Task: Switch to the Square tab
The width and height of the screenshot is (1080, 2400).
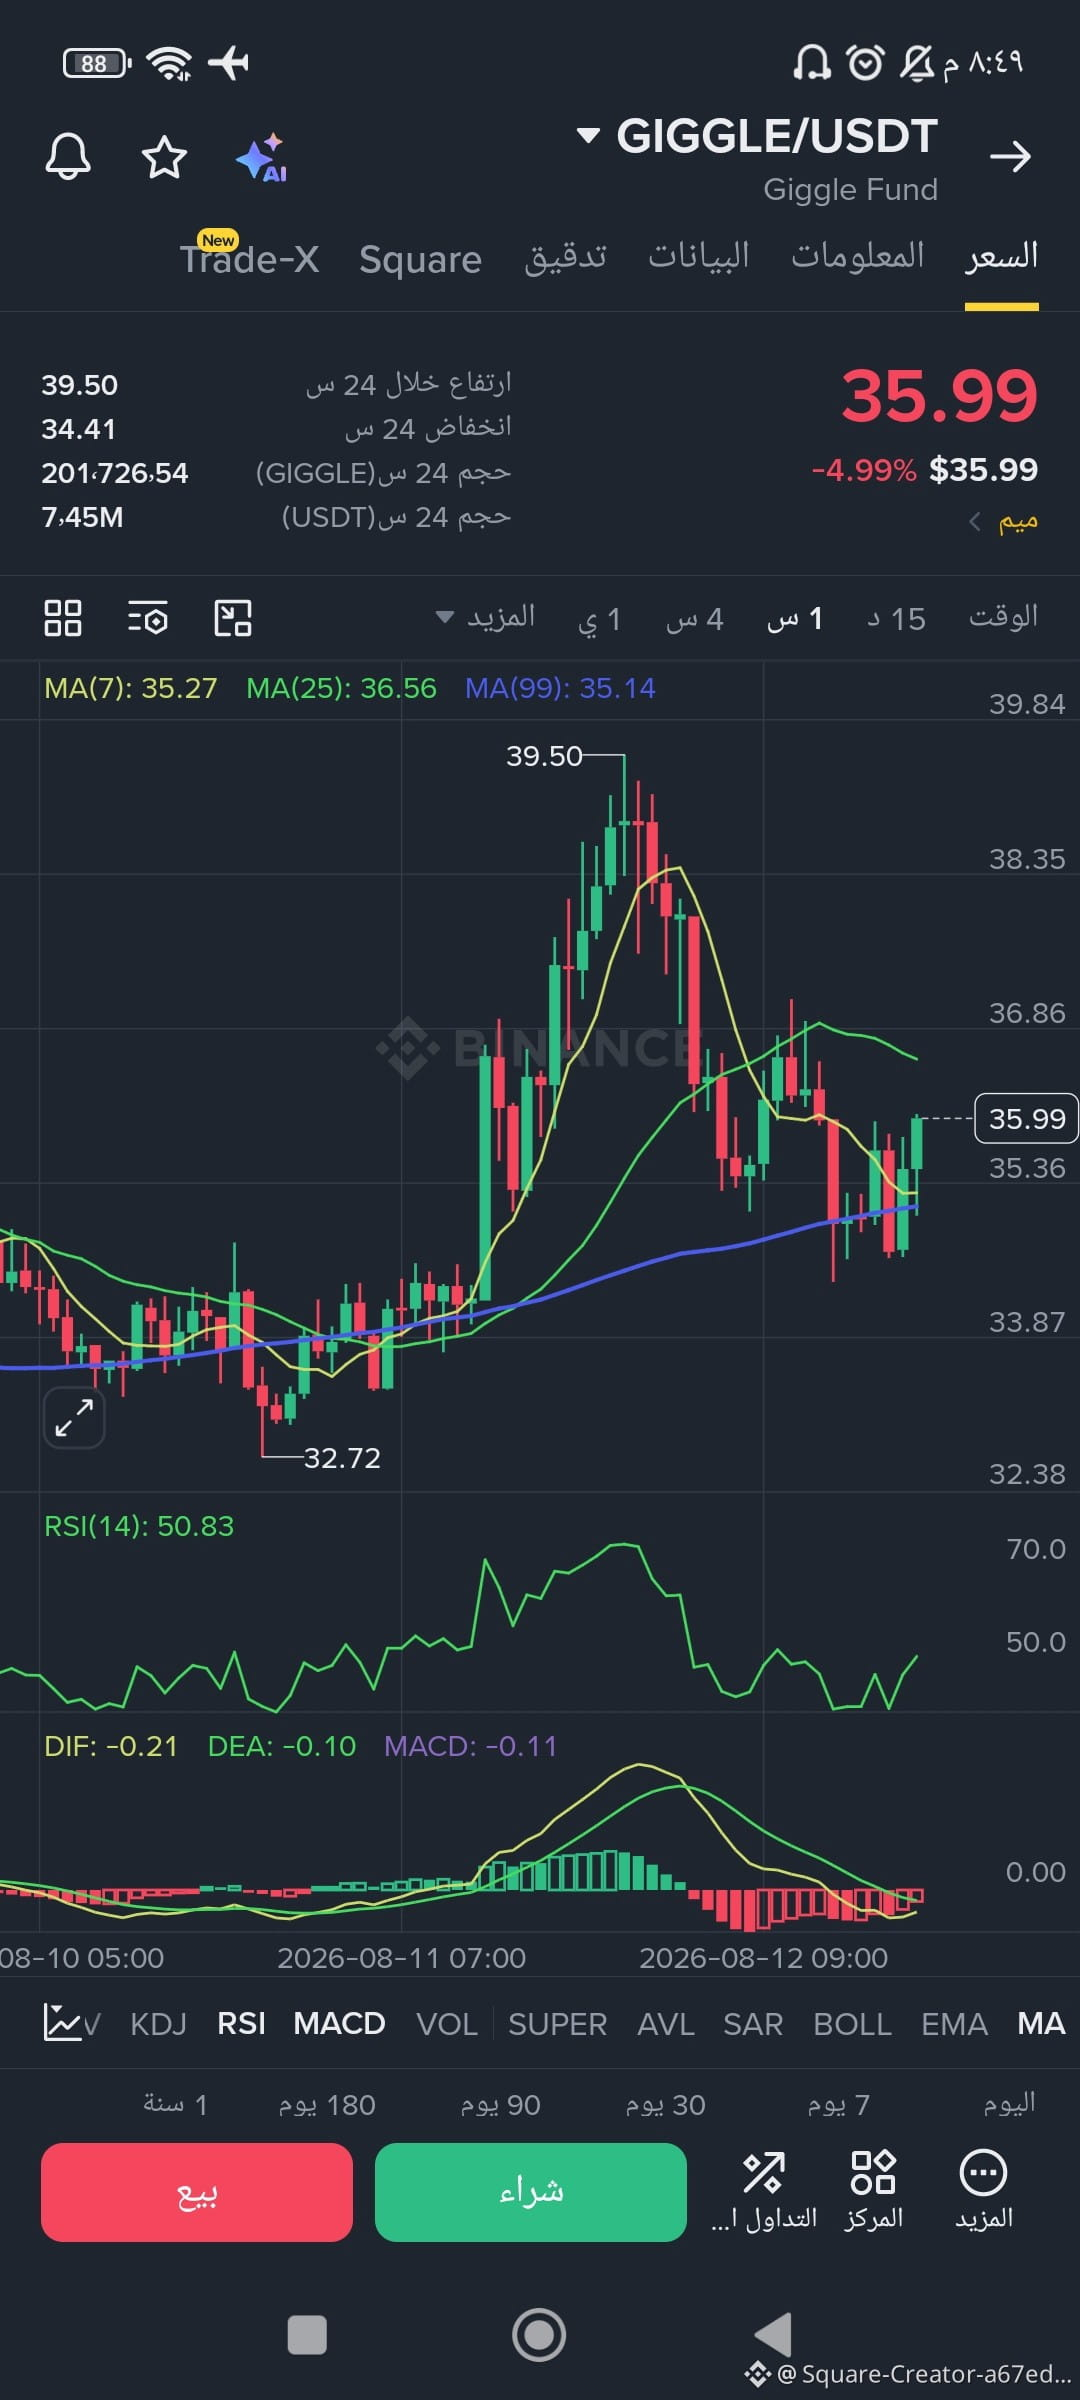Action: click(420, 259)
